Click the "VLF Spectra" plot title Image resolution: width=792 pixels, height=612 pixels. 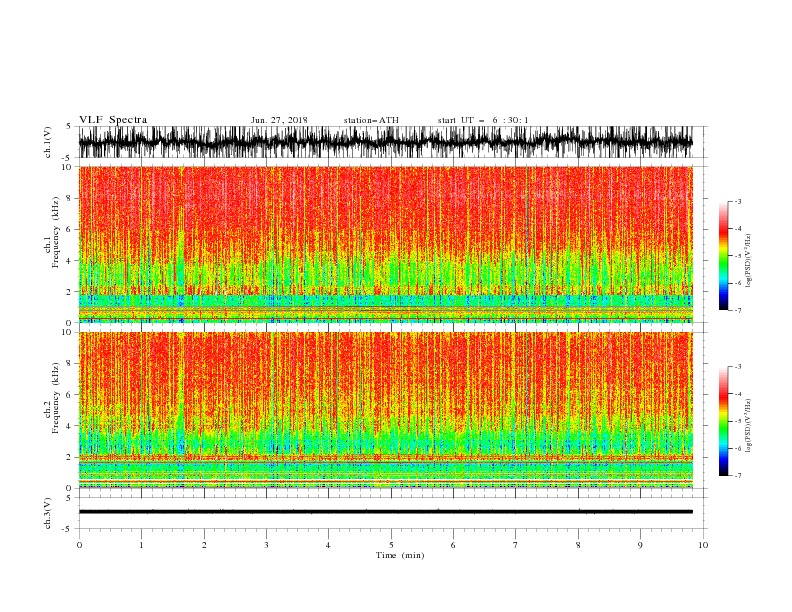[x=113, y=120]
